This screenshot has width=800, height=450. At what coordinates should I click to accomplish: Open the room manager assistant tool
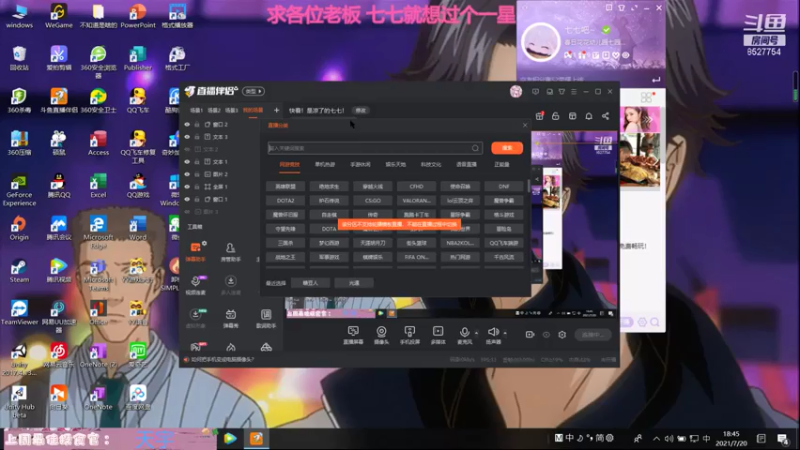click(231, 252)
